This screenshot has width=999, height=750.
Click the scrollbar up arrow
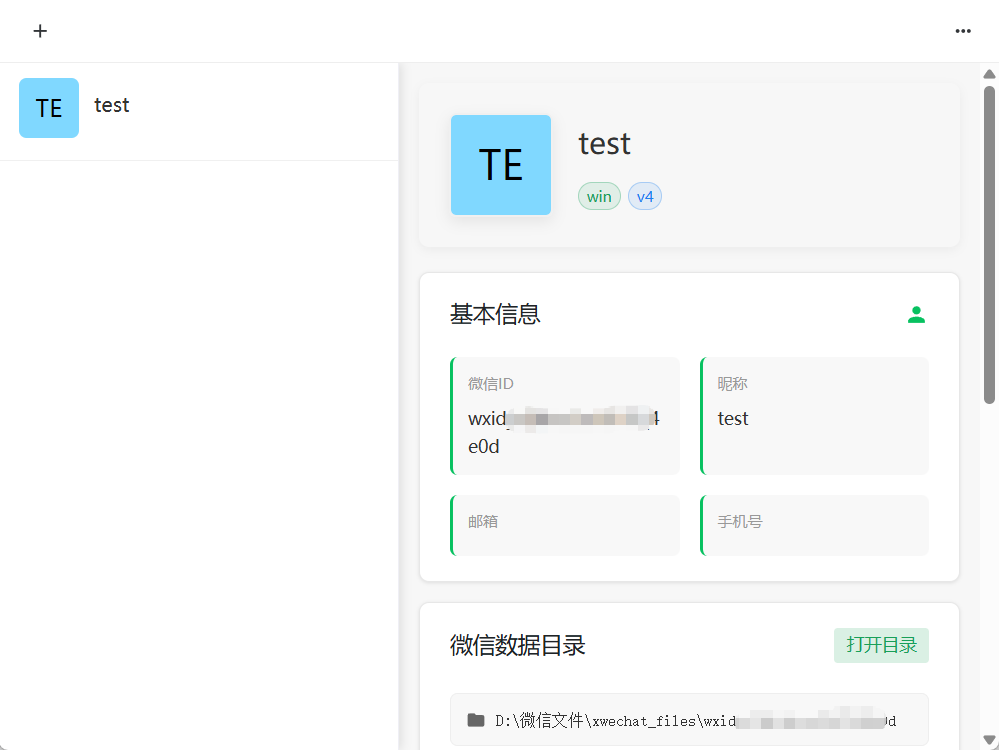[x=989, y=73]
